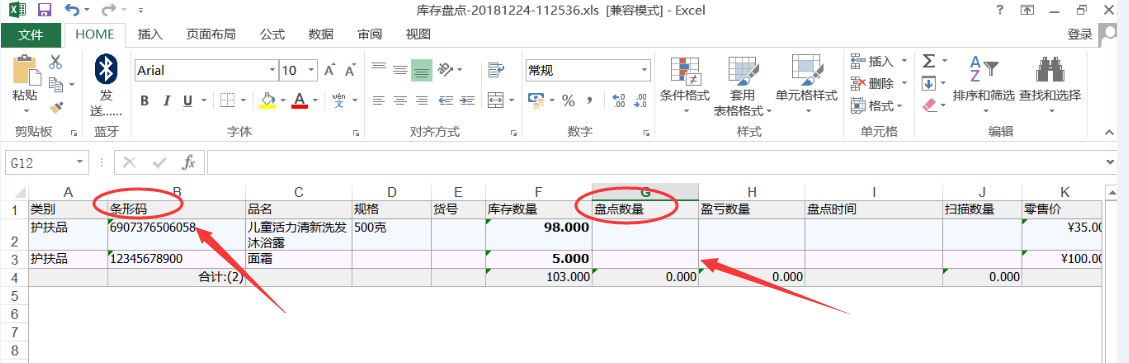
Task: Switch to the 数据 ribbon tab
Action: (320, 34)
